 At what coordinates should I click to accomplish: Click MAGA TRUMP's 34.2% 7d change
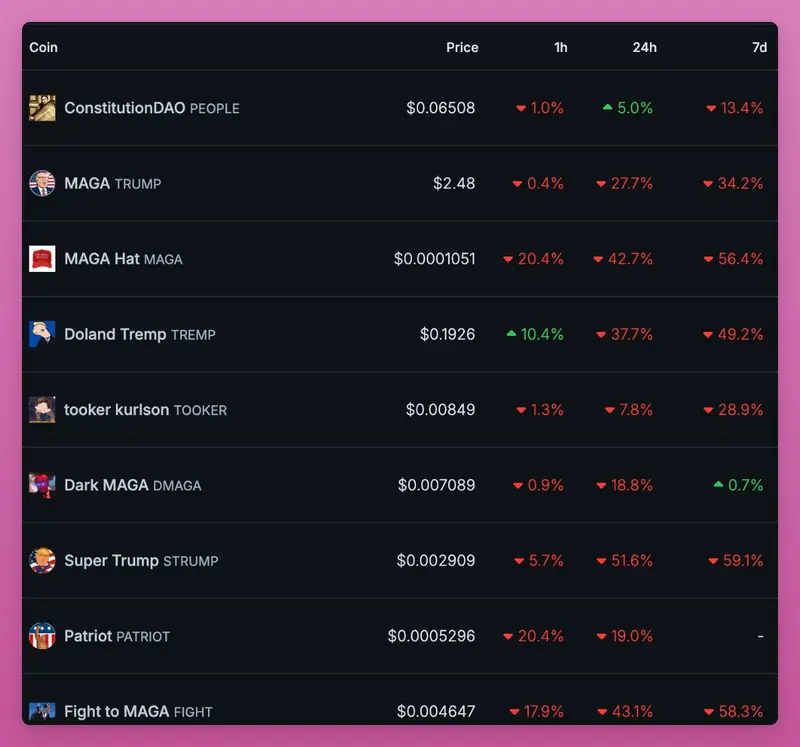click(x=733, y=183)
